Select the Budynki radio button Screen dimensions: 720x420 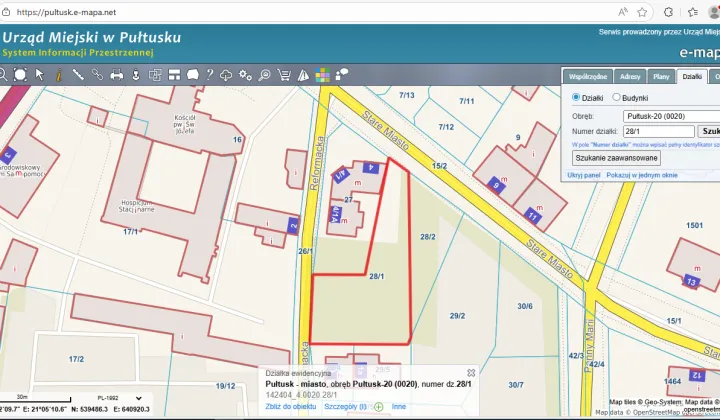click(616, 98)
